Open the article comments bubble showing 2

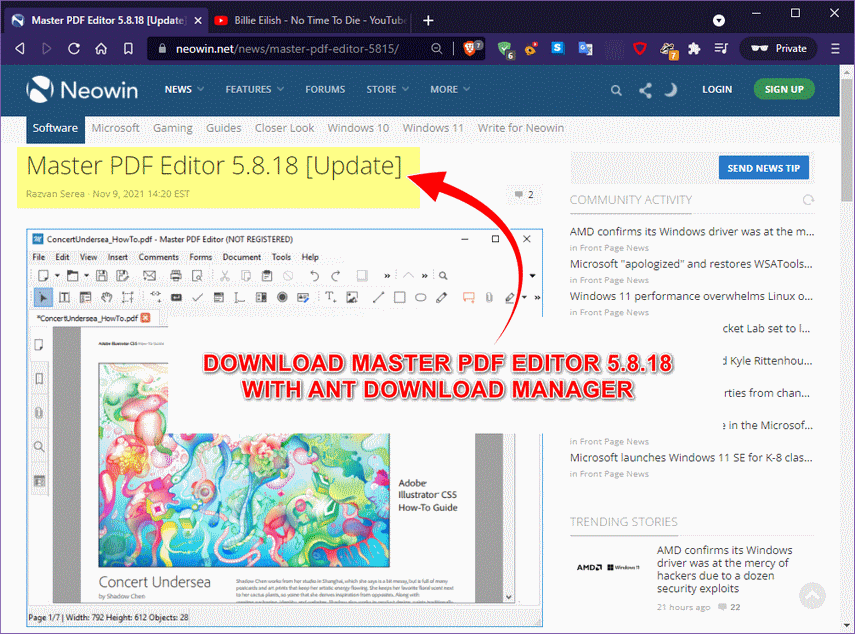[524, 194]
